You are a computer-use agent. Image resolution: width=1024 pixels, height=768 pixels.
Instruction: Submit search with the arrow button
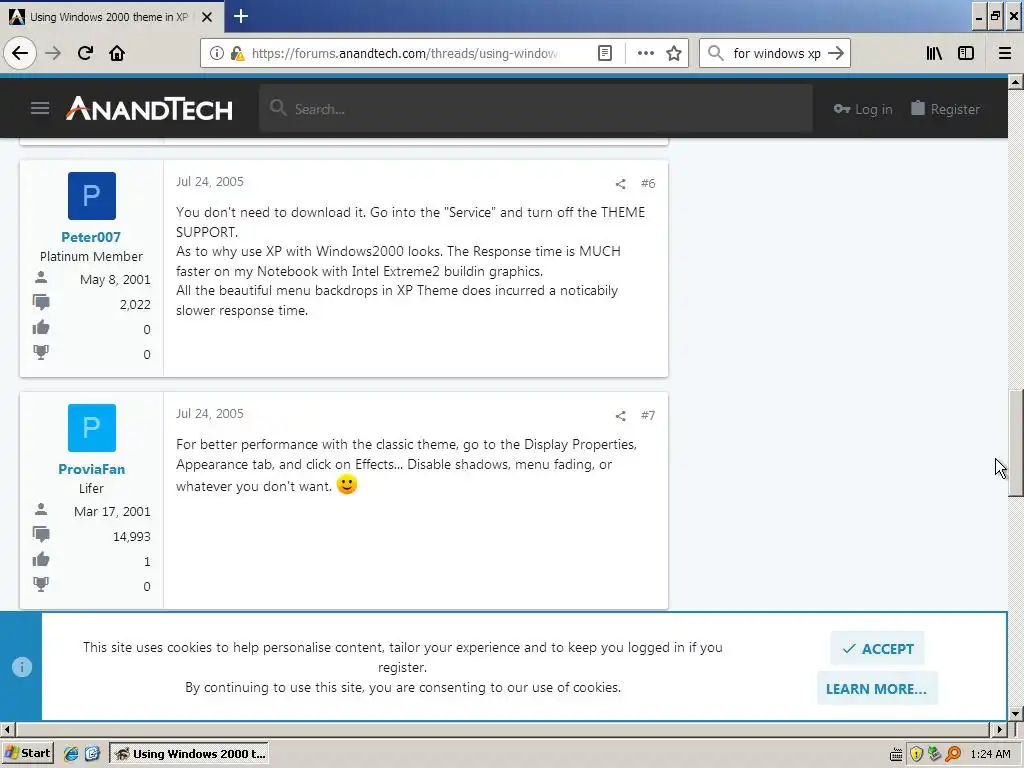coord(836,53)
